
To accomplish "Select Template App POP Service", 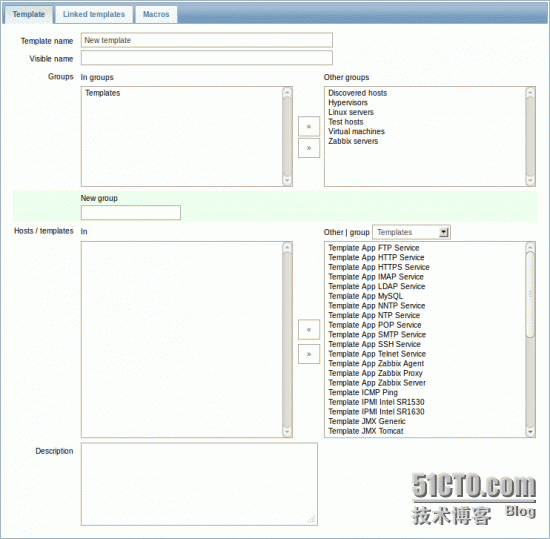I will pos(375,325).
